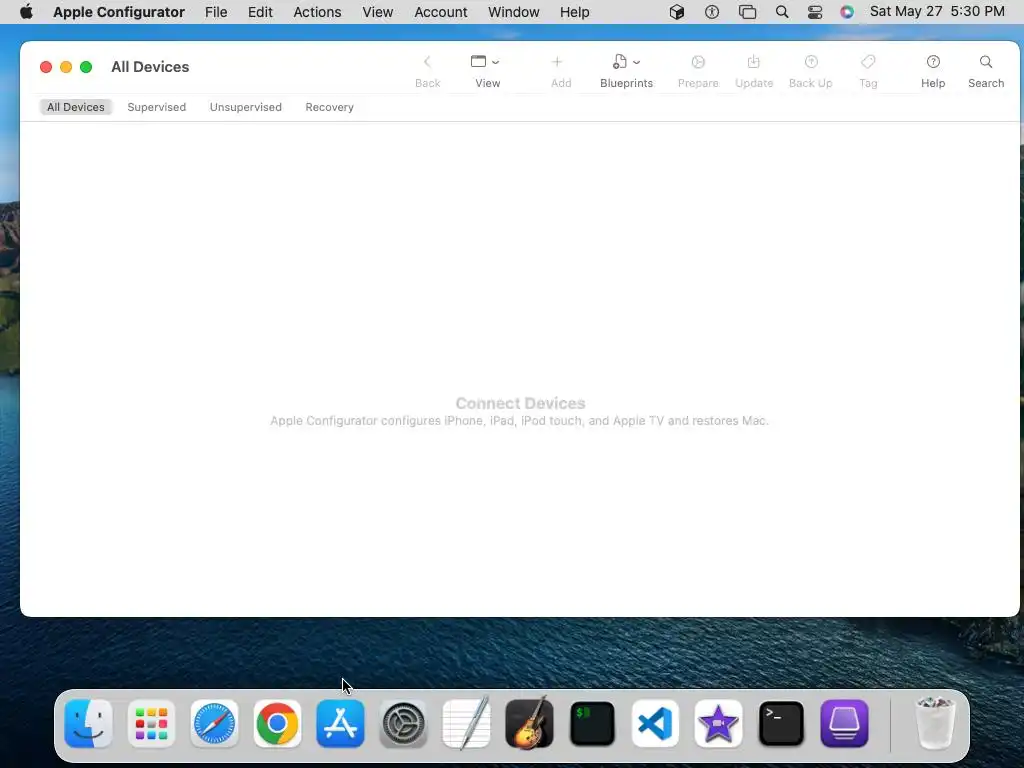Open the Actions menu

click(317, 12)
